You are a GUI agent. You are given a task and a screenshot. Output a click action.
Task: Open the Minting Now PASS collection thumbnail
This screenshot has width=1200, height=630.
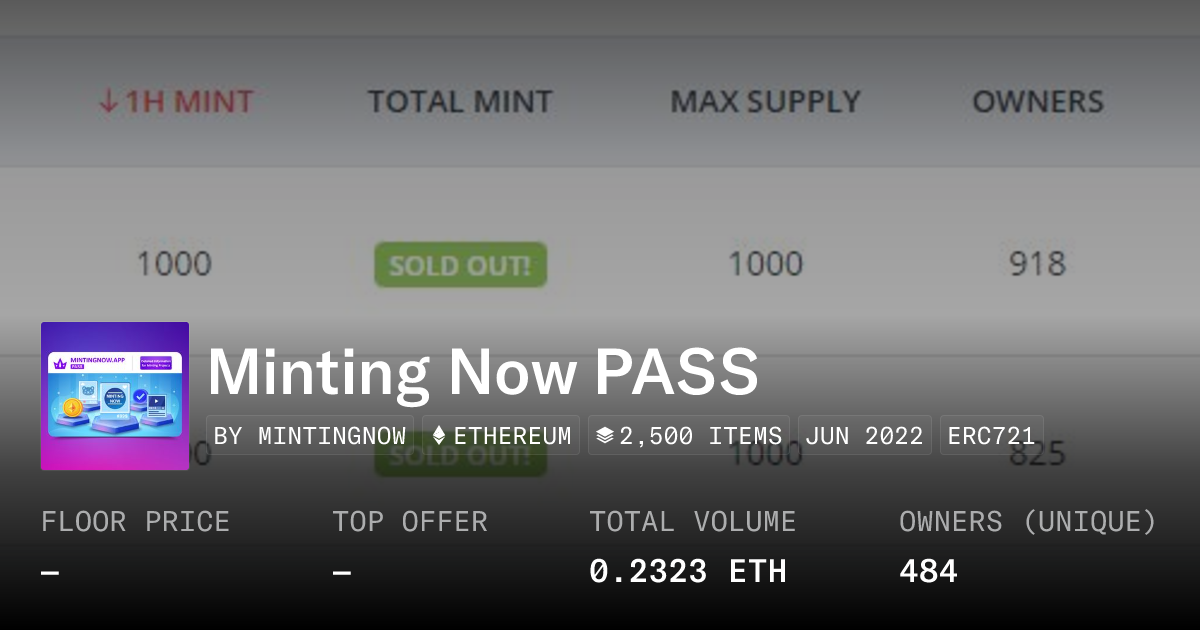[115, 396]
